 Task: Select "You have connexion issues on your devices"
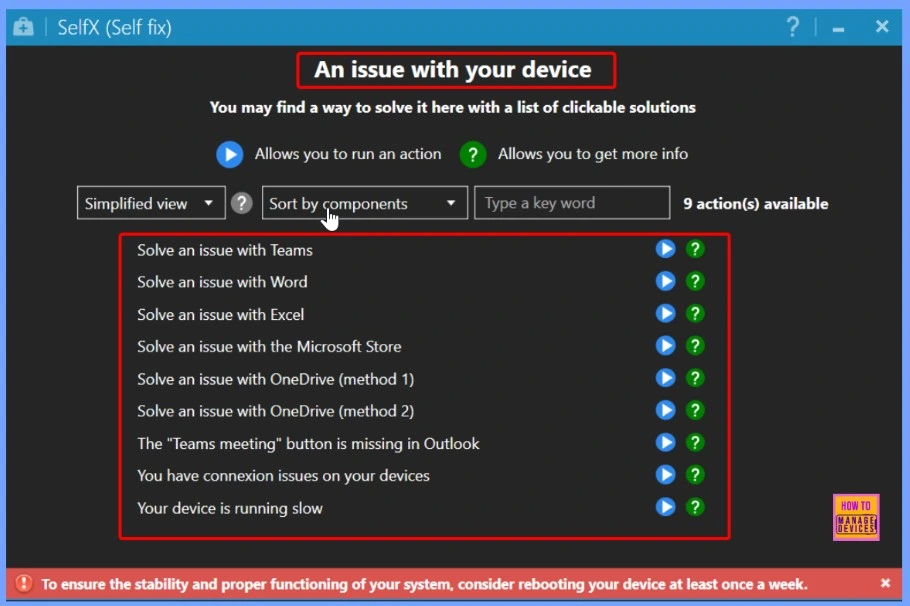click(x=283, y=475)
